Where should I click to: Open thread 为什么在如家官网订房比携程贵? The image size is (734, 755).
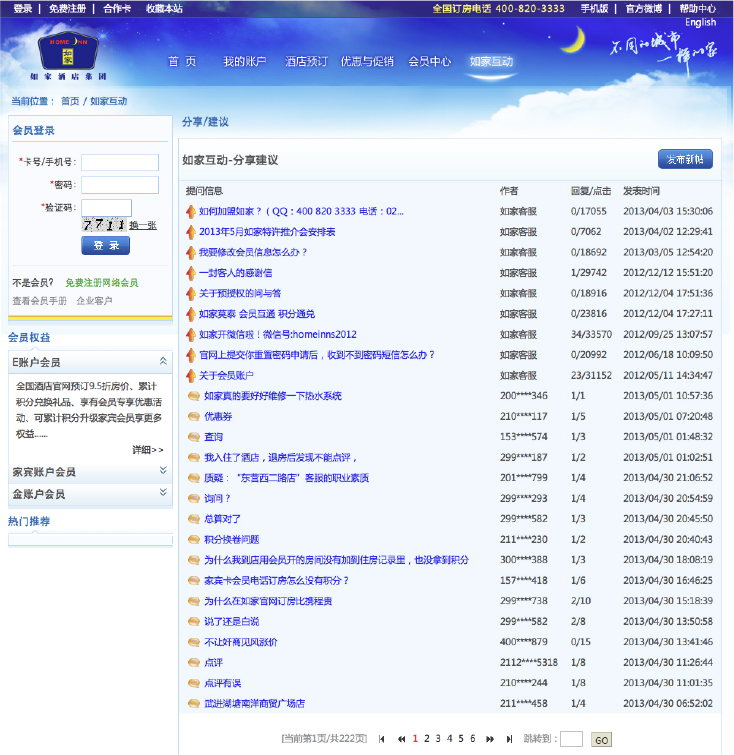pos(268,601)
